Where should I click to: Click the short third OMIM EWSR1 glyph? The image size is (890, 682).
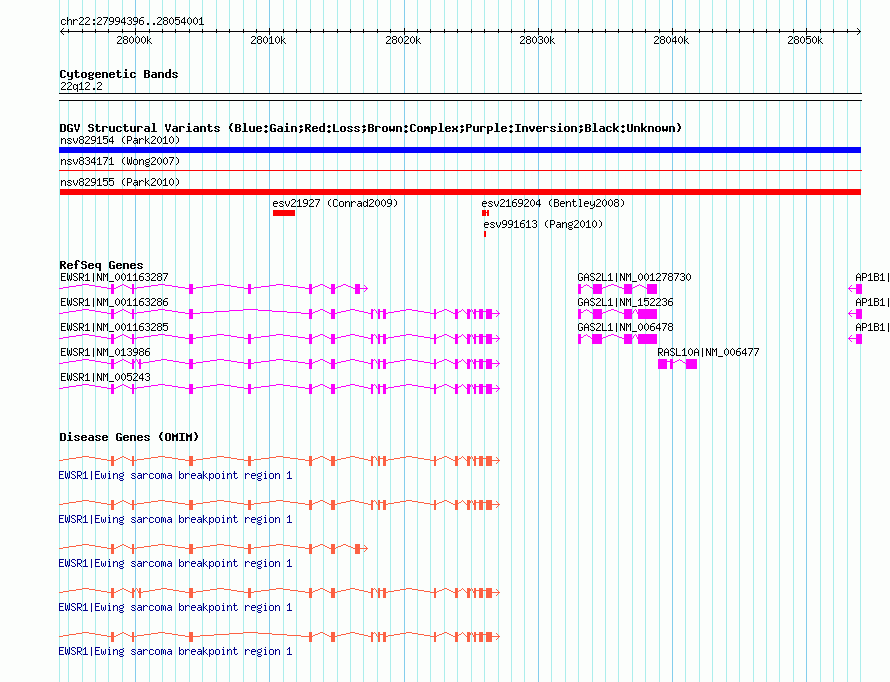point(213,549)
